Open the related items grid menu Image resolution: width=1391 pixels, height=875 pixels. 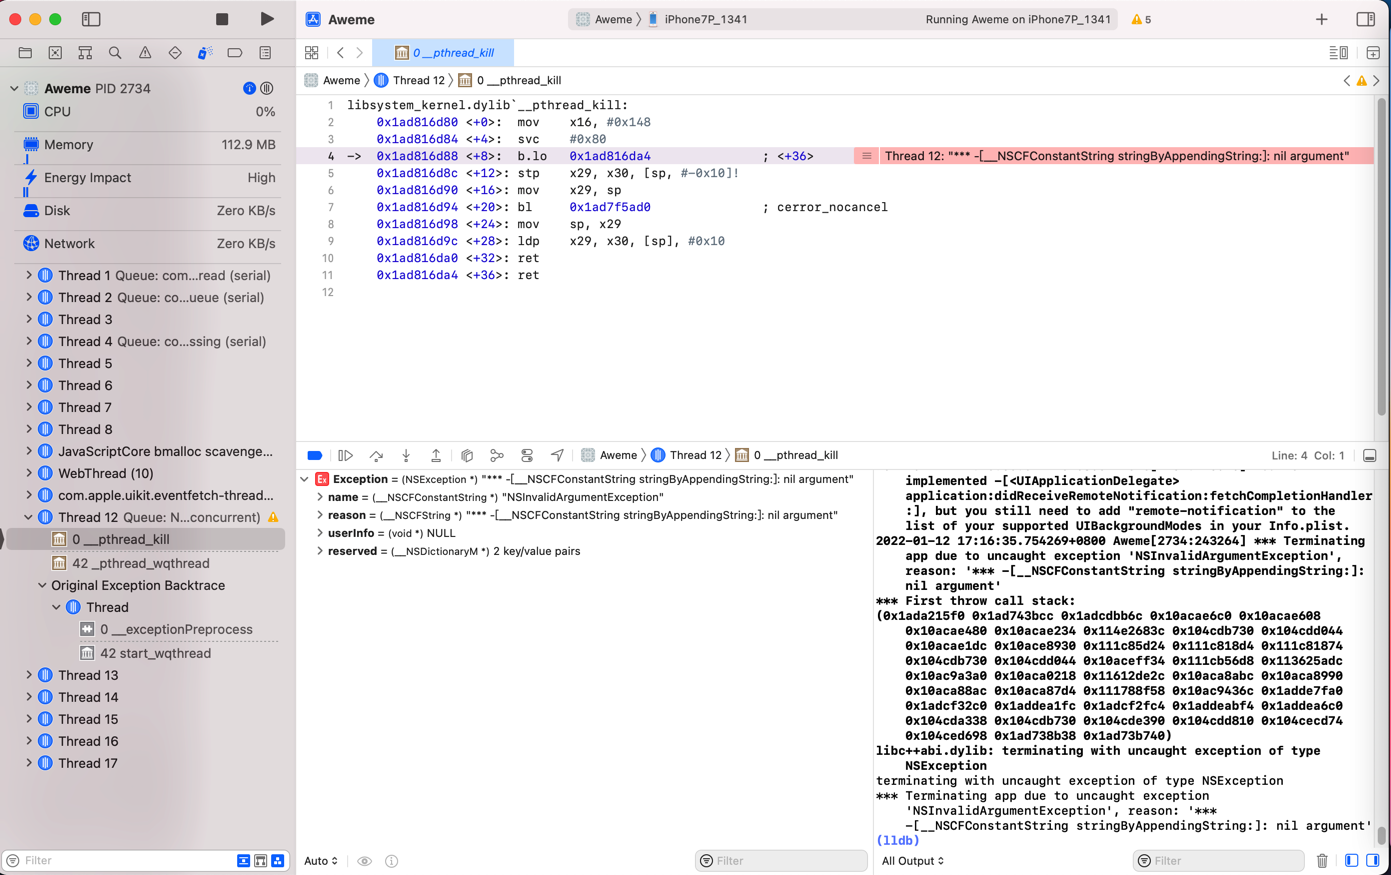coord(312,53)
